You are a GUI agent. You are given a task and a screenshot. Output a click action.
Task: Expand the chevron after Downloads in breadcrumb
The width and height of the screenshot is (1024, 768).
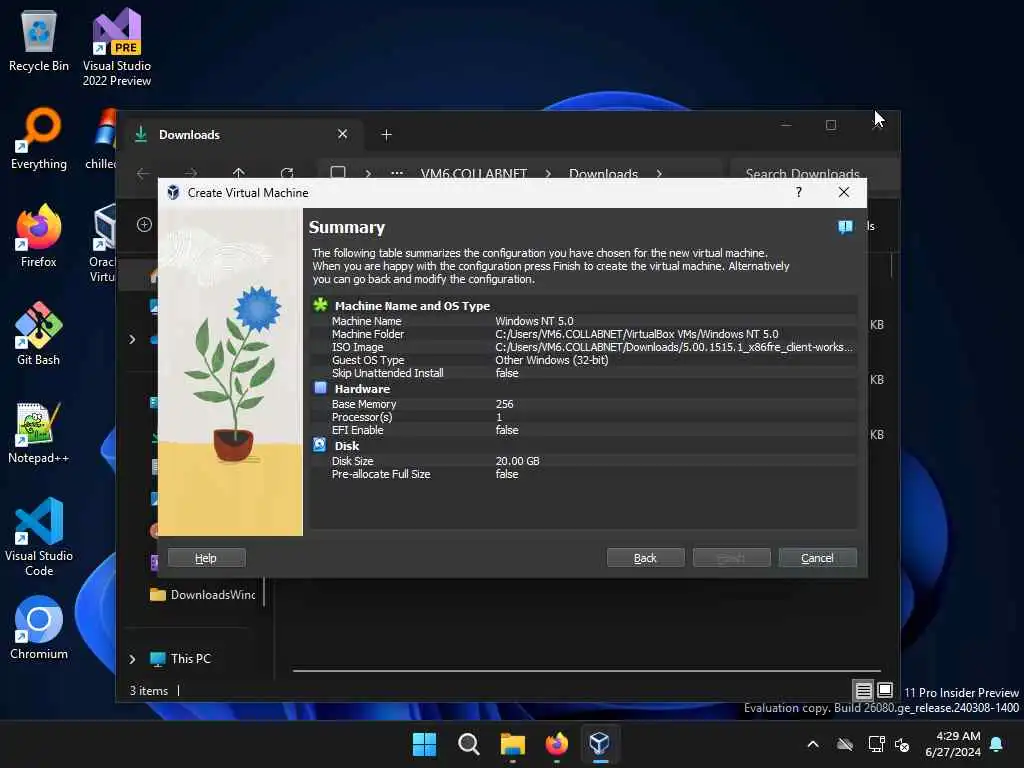click(x=659, y=173)
